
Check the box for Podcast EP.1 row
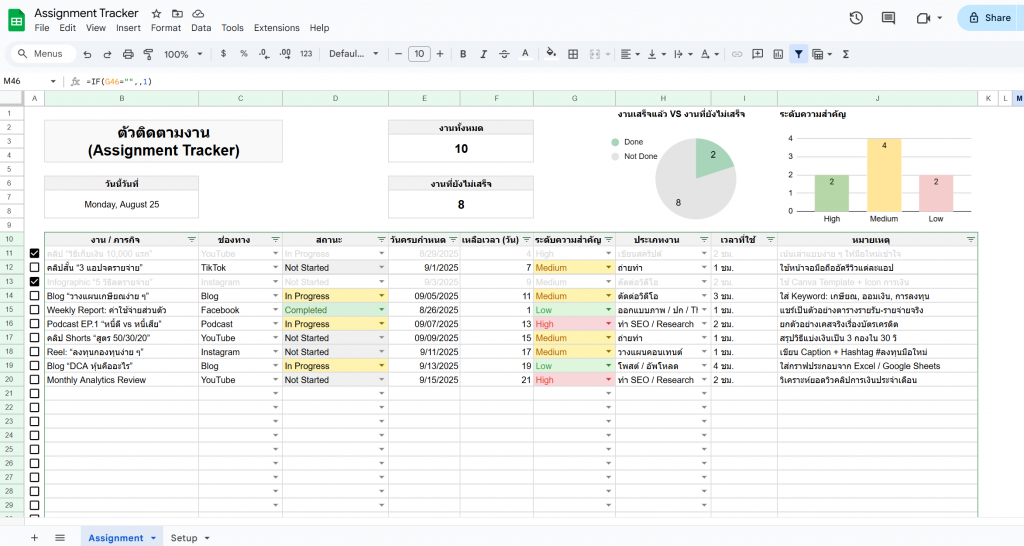(35, 324)
